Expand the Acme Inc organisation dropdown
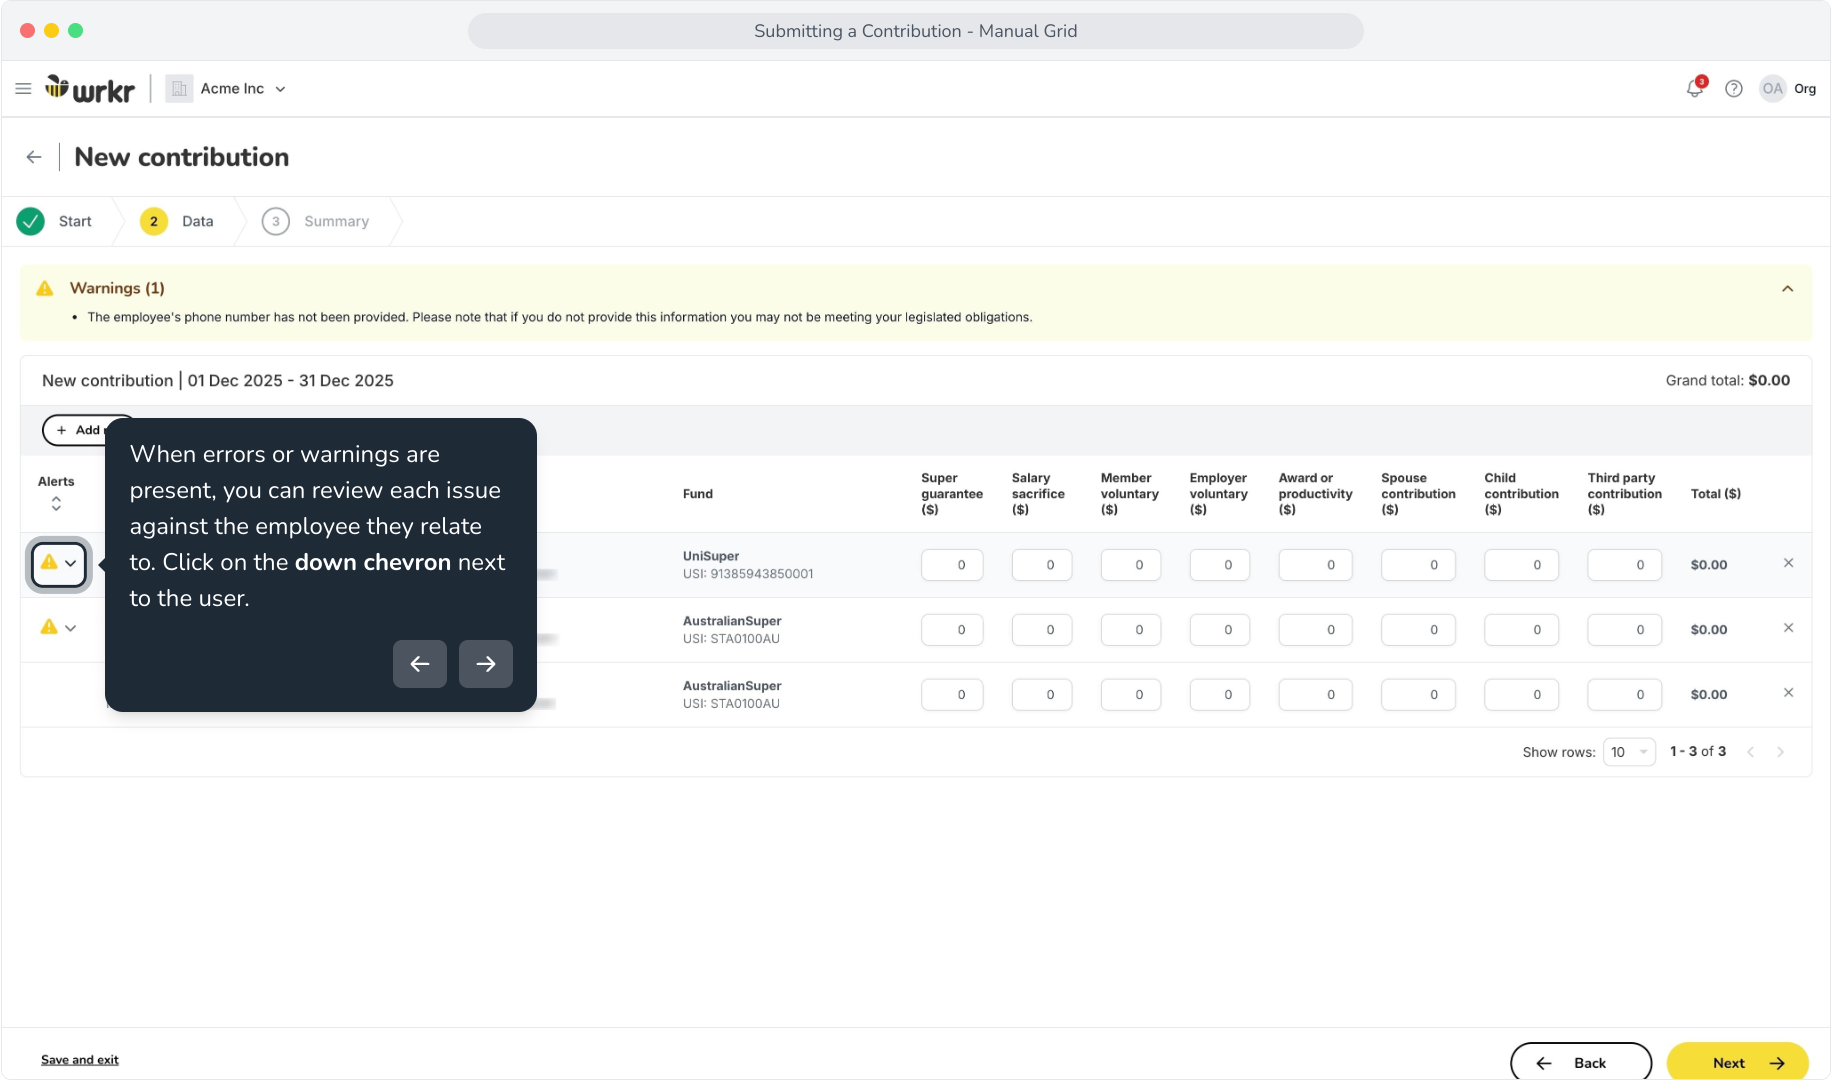 pyautogui.click(x=280, y=89)
